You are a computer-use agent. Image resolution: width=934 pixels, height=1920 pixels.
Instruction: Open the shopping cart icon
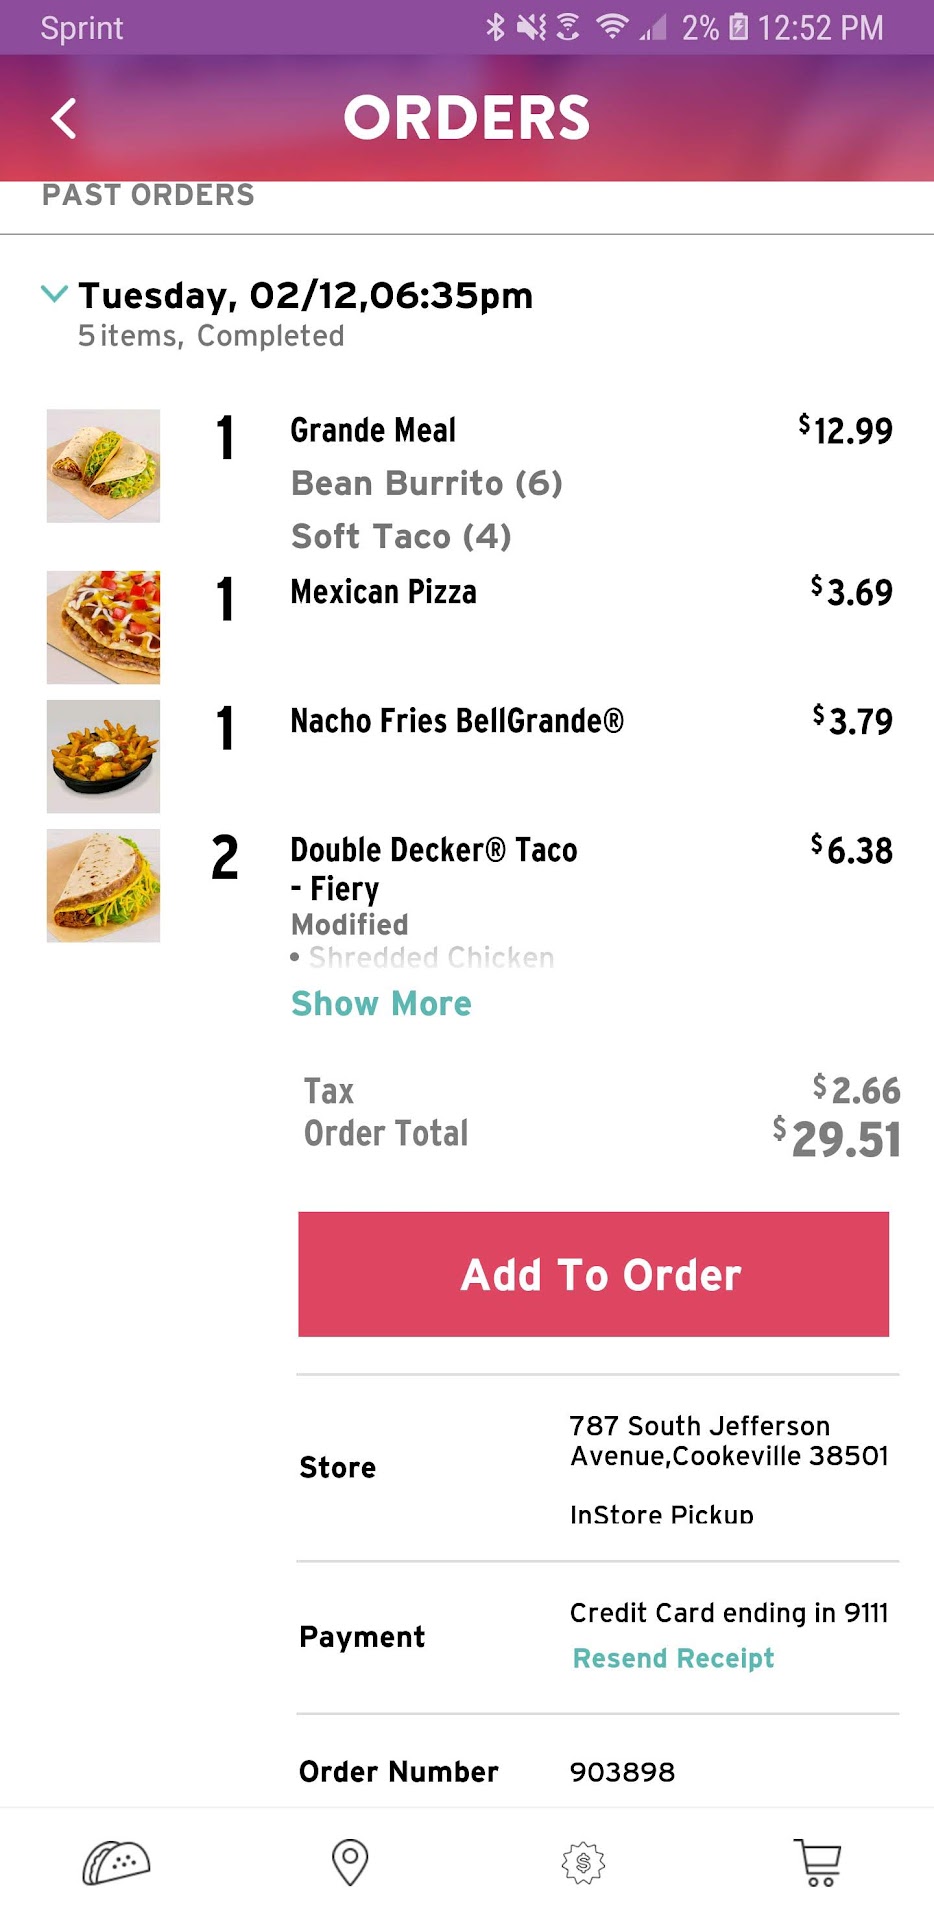click(817, 1862)
